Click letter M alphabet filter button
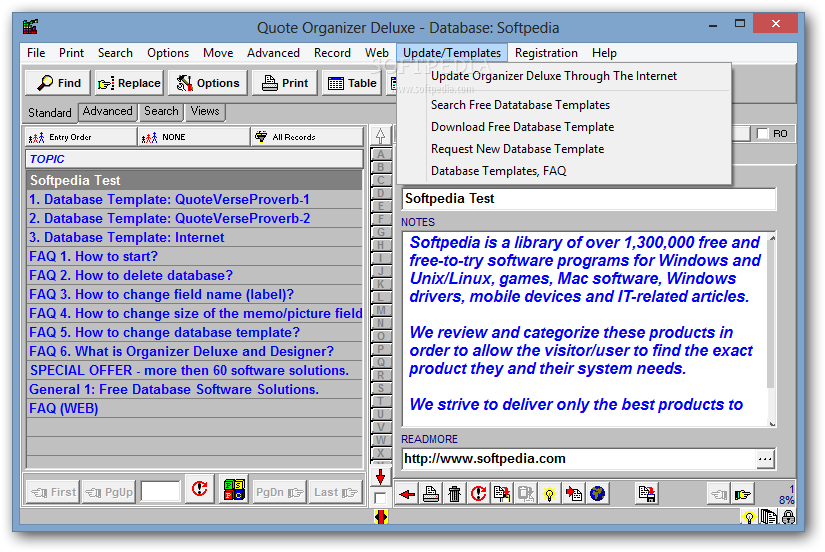The height and width of the screenshot is (552, 825). [x=380, y=310]
